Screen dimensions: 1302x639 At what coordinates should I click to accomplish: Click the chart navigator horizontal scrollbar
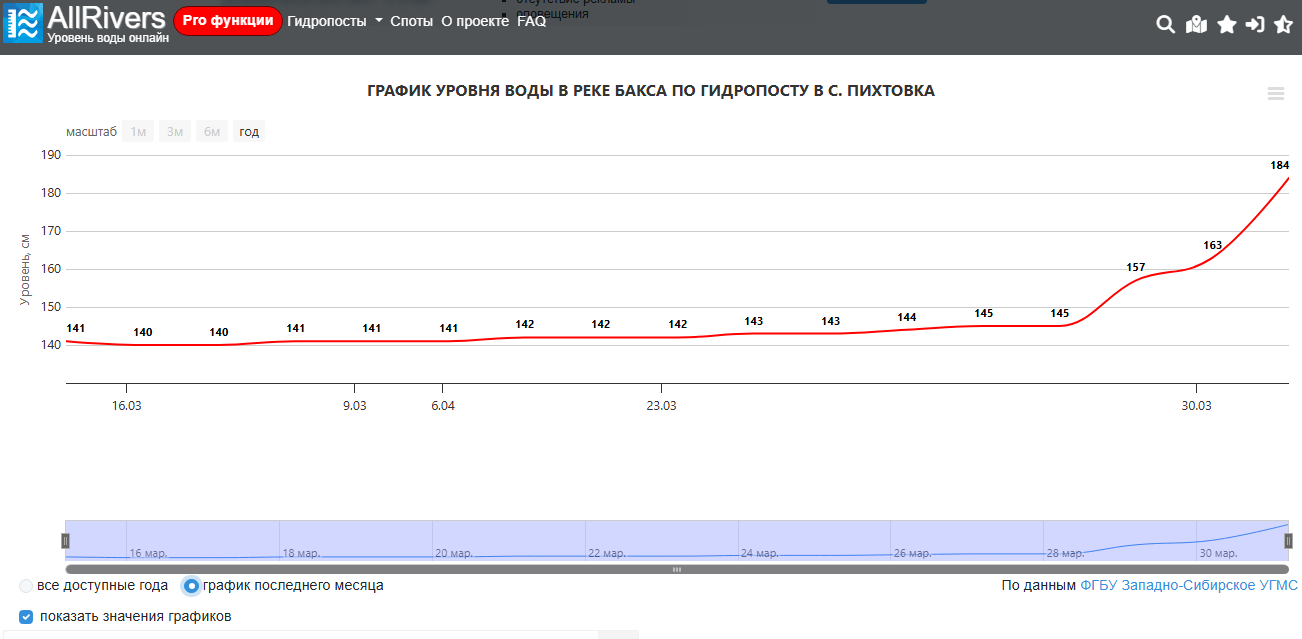(676, 569)
